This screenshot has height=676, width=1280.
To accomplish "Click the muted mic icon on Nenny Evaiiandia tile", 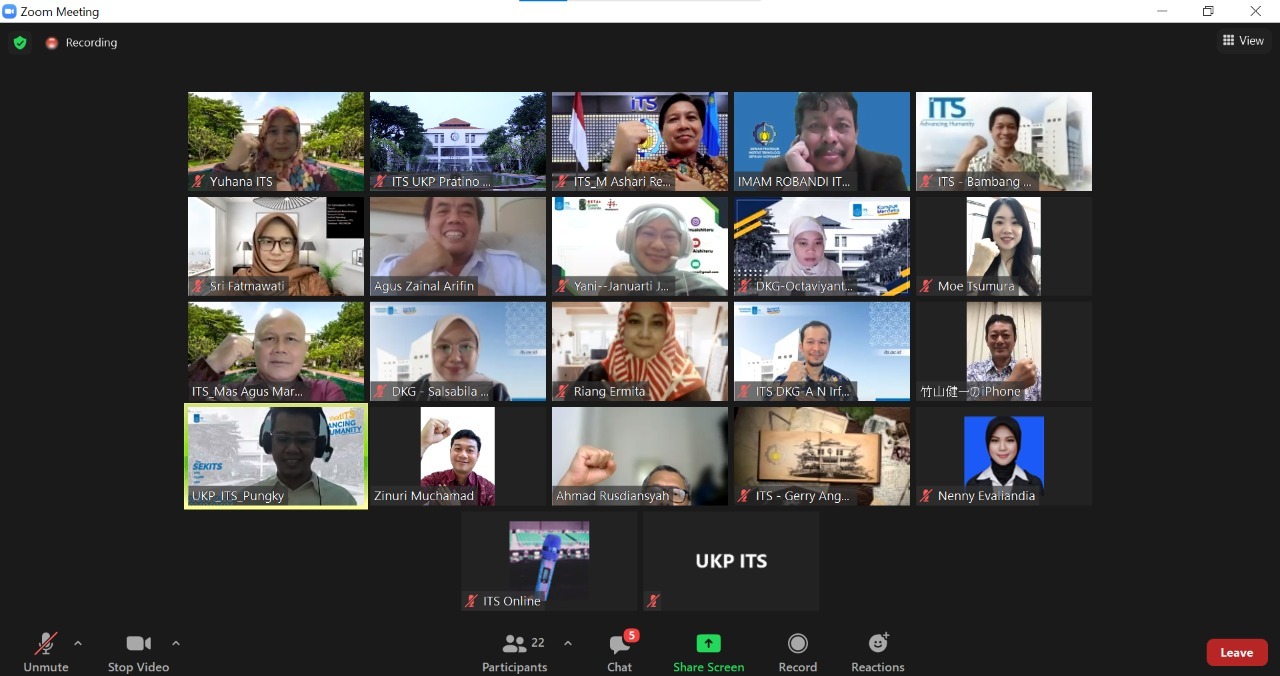I will (925, 495).
